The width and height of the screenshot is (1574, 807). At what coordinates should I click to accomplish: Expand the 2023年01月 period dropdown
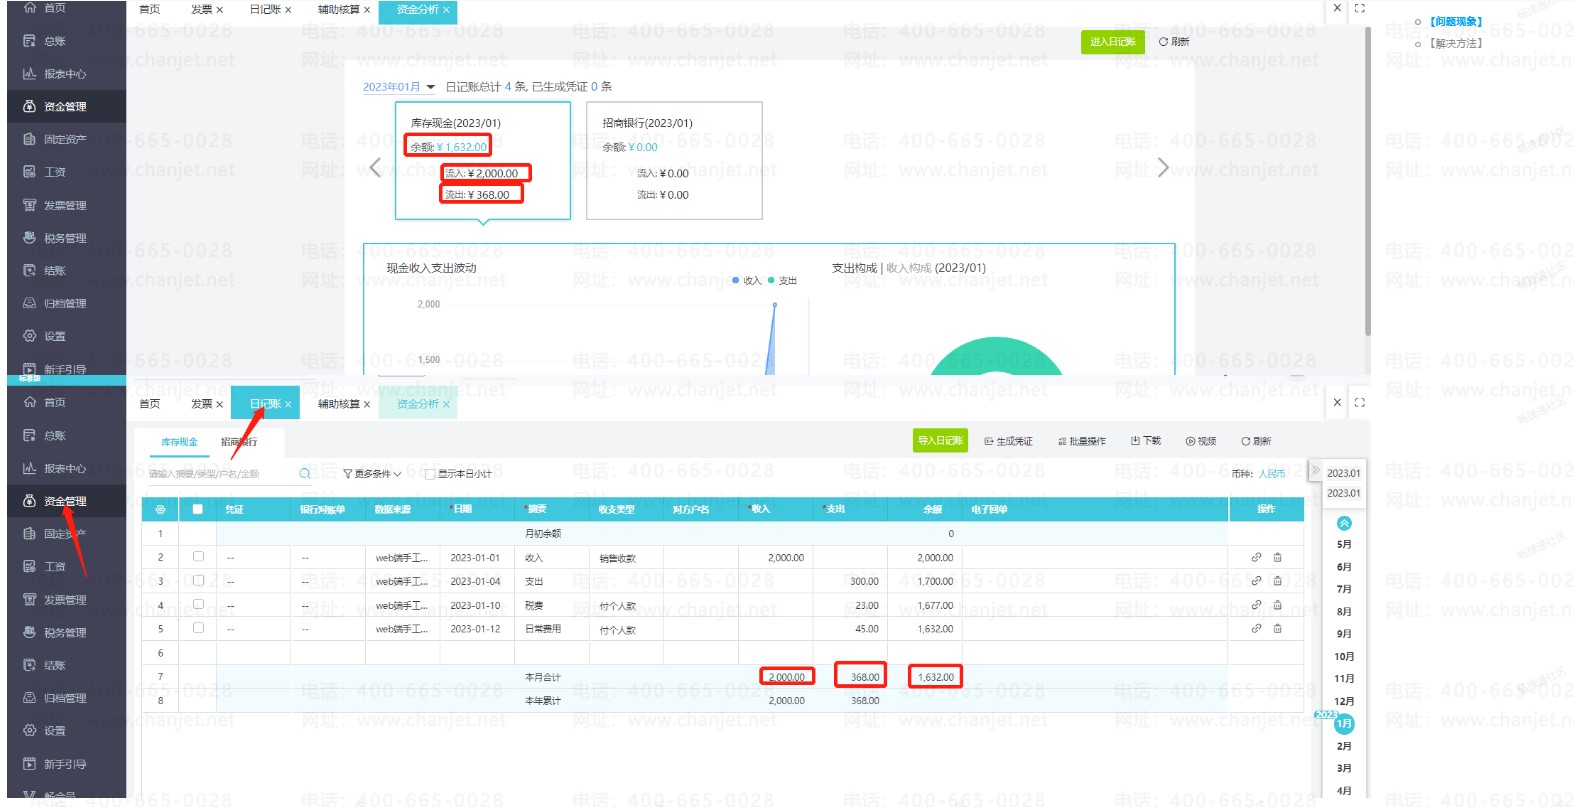(398, 87)
